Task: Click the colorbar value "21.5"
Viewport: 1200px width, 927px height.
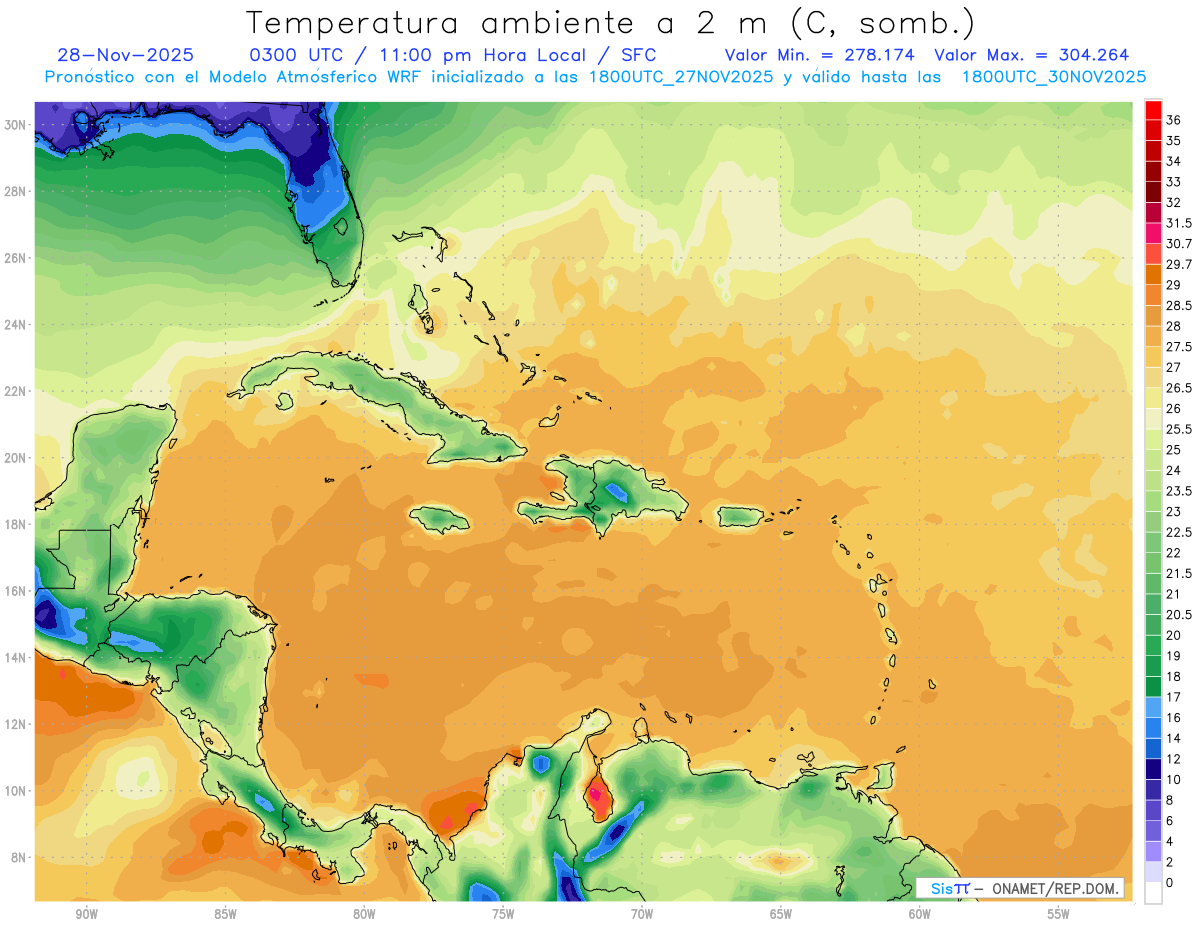Action: tap(1179, 573)
